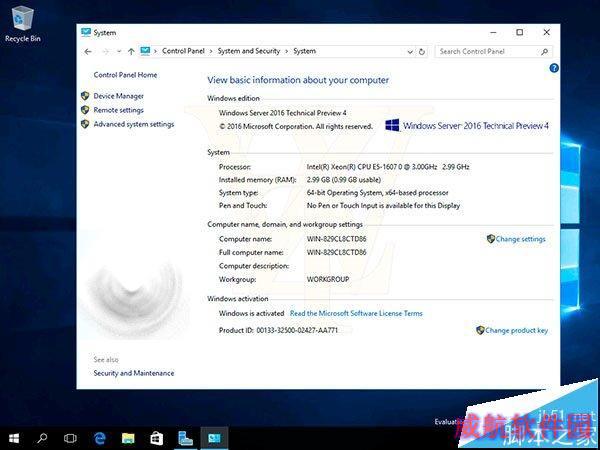The height and width of the screenshot is (450, 600).
Task: Click View basic information about your computer heading
Action: coord(298,80)
